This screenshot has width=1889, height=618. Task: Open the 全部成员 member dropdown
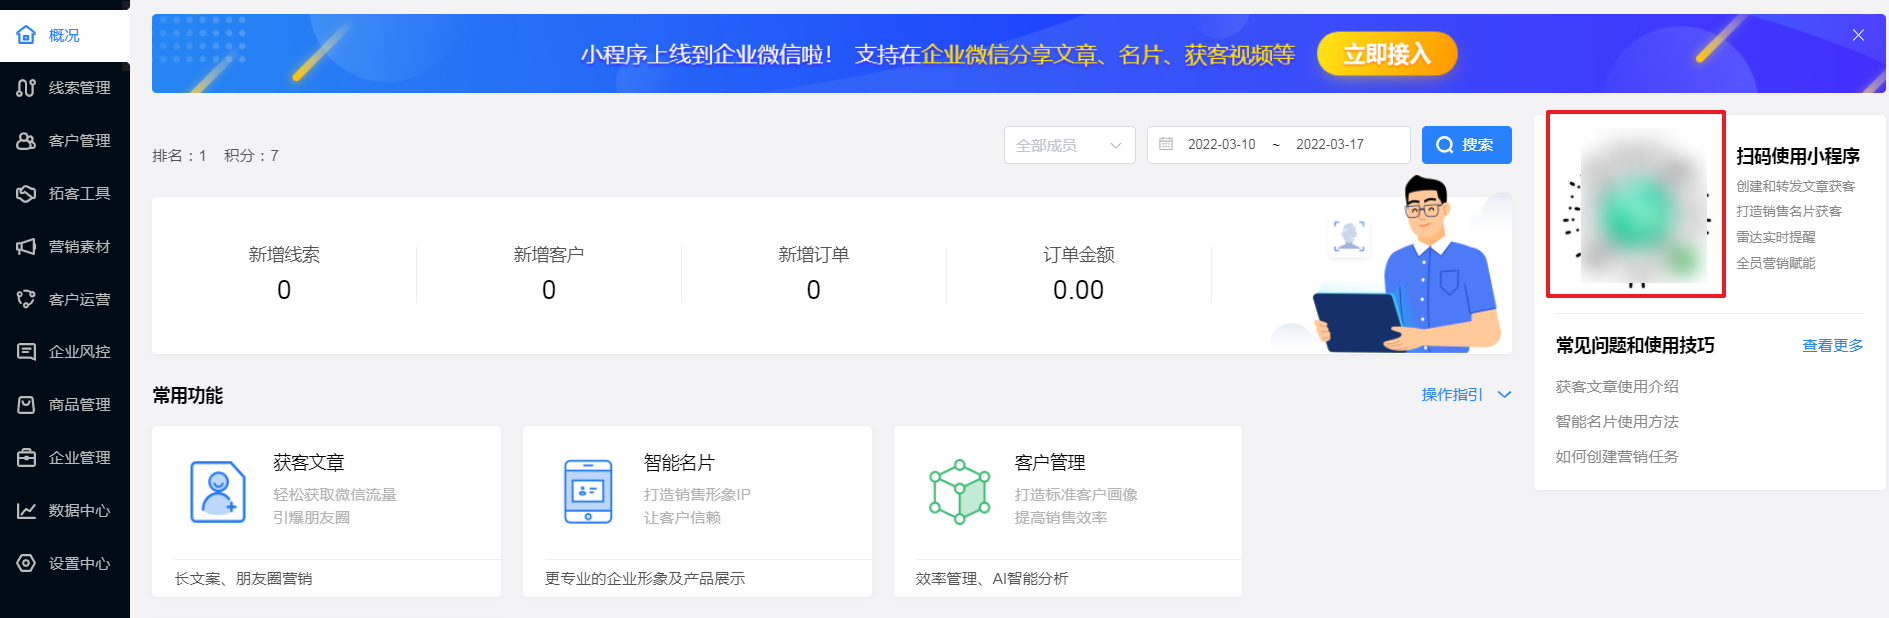(x=1069, y=145)
